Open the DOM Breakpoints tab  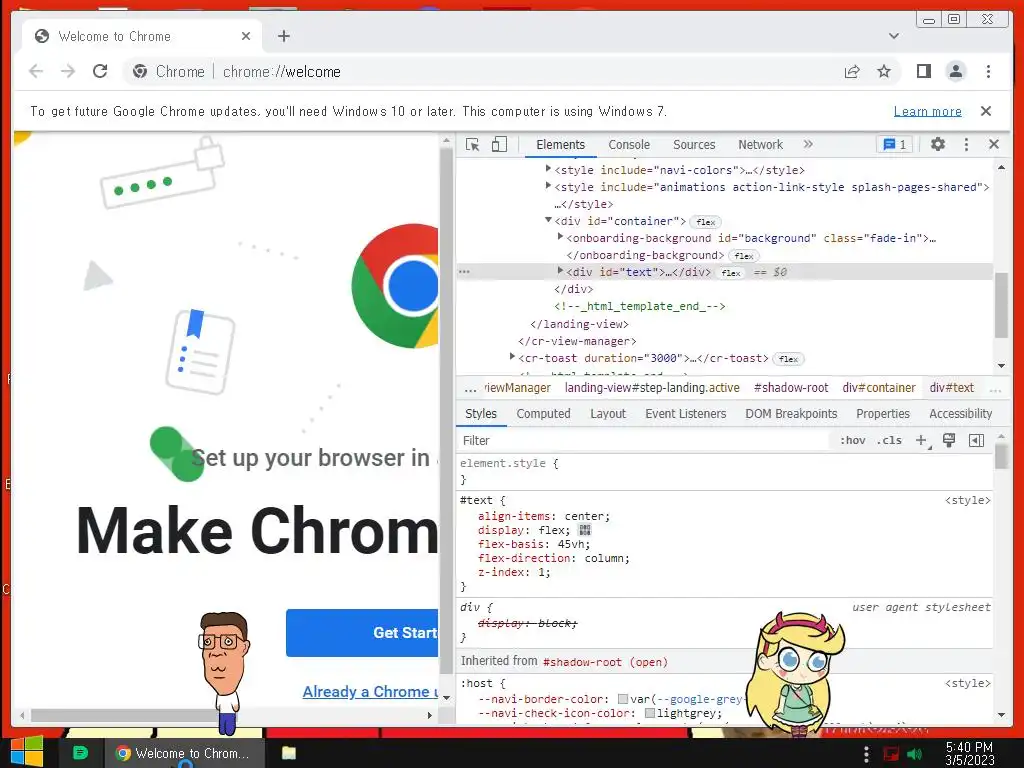(791, 413)
